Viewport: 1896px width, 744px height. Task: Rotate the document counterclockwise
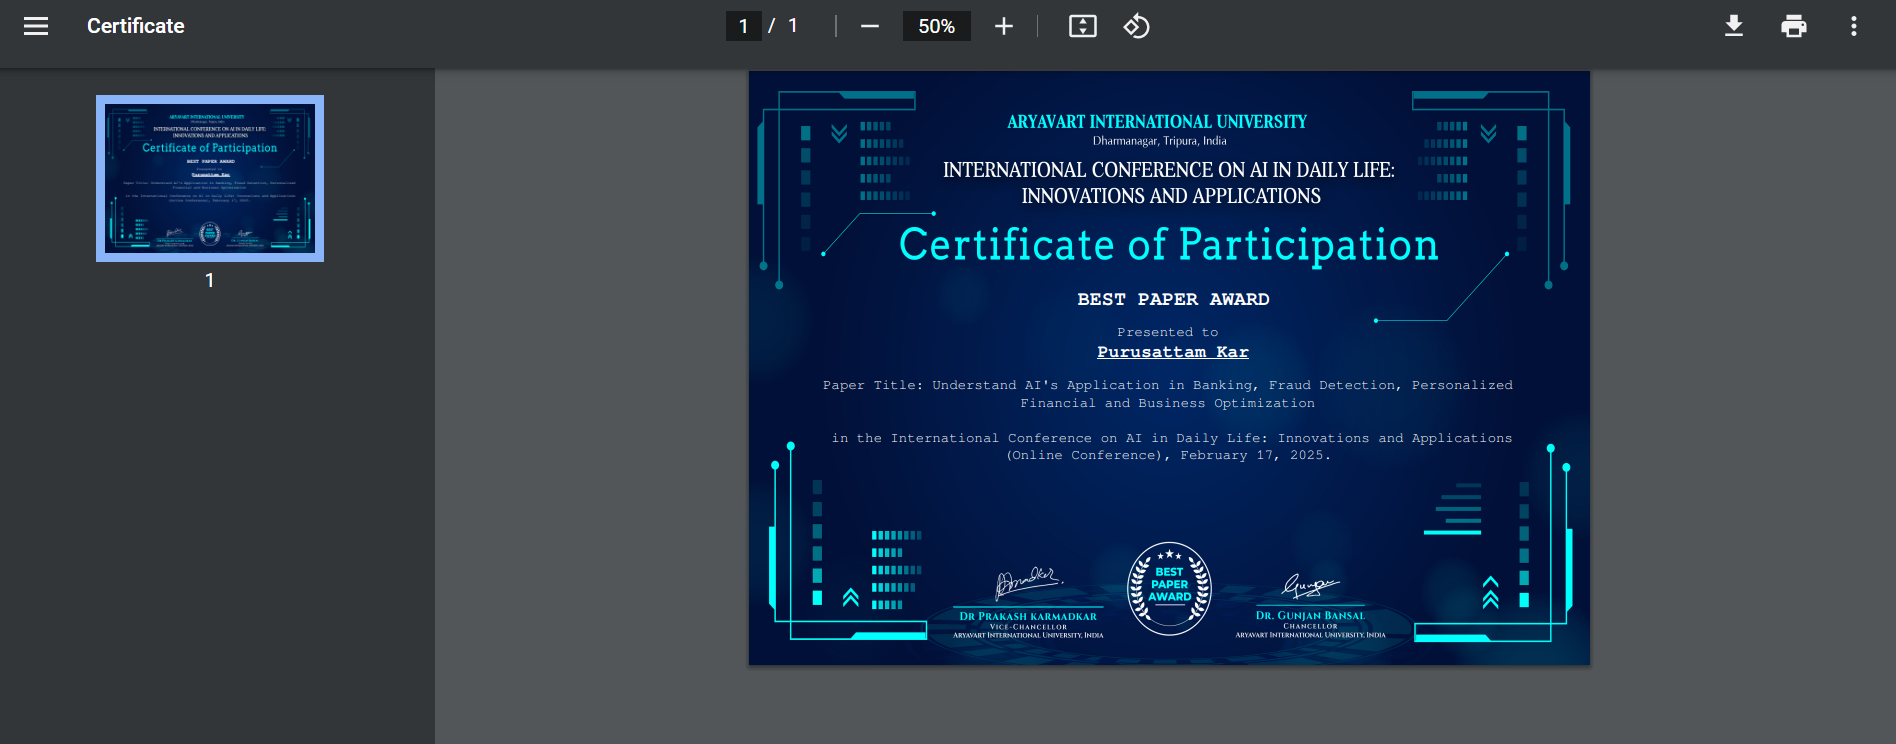[1137, 26]
